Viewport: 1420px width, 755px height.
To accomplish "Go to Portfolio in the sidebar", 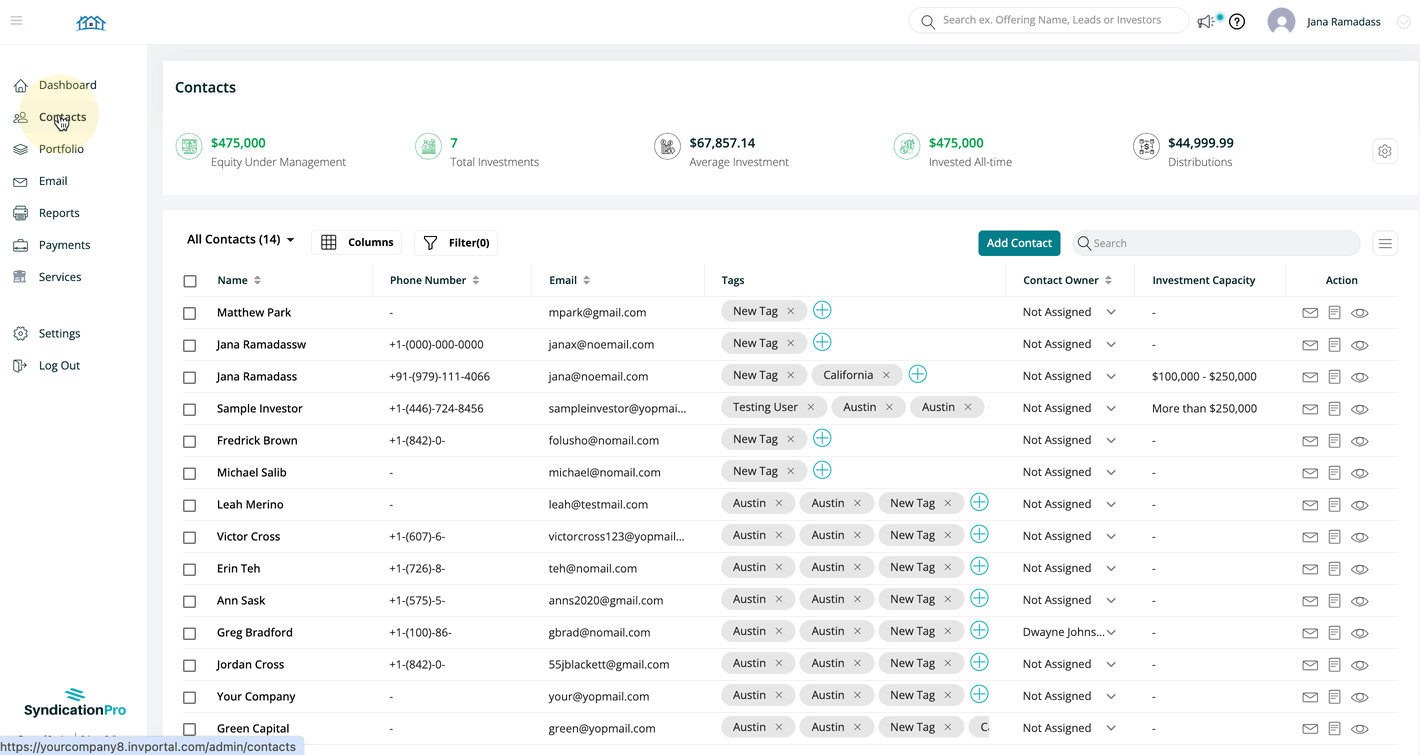I will (x=61, y=149).
